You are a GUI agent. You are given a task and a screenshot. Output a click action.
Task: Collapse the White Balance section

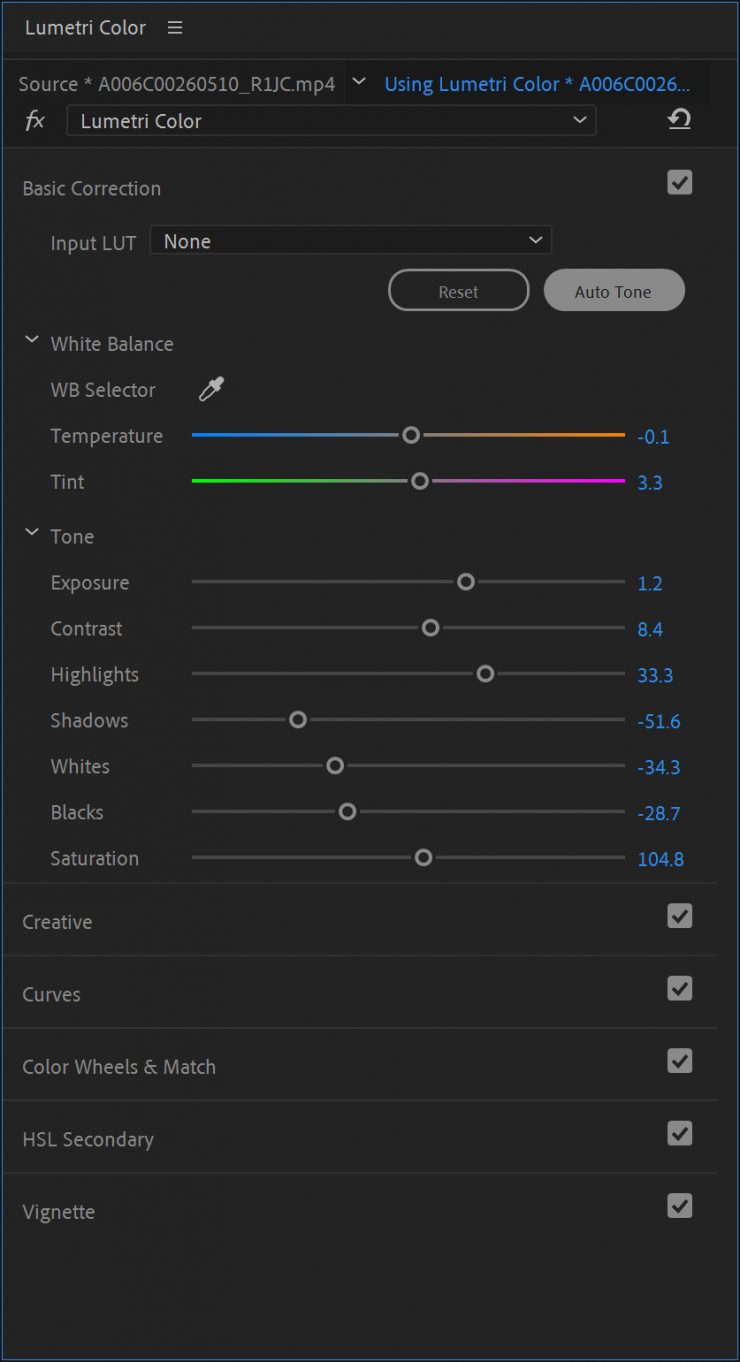point(32,342)
